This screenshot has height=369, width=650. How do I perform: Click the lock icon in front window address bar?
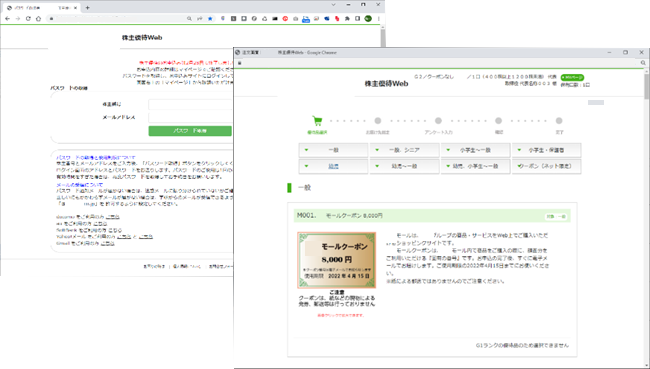click(240, 63)
